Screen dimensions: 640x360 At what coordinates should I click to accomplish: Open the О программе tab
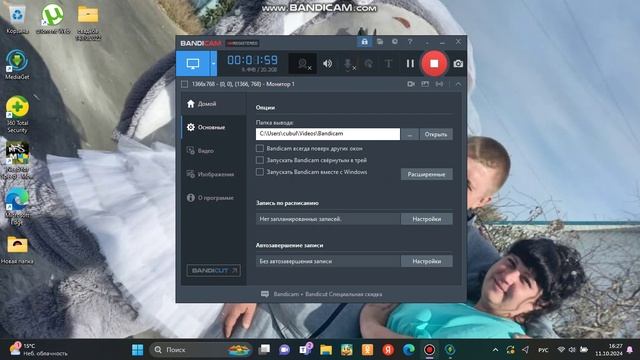(213, 198)
